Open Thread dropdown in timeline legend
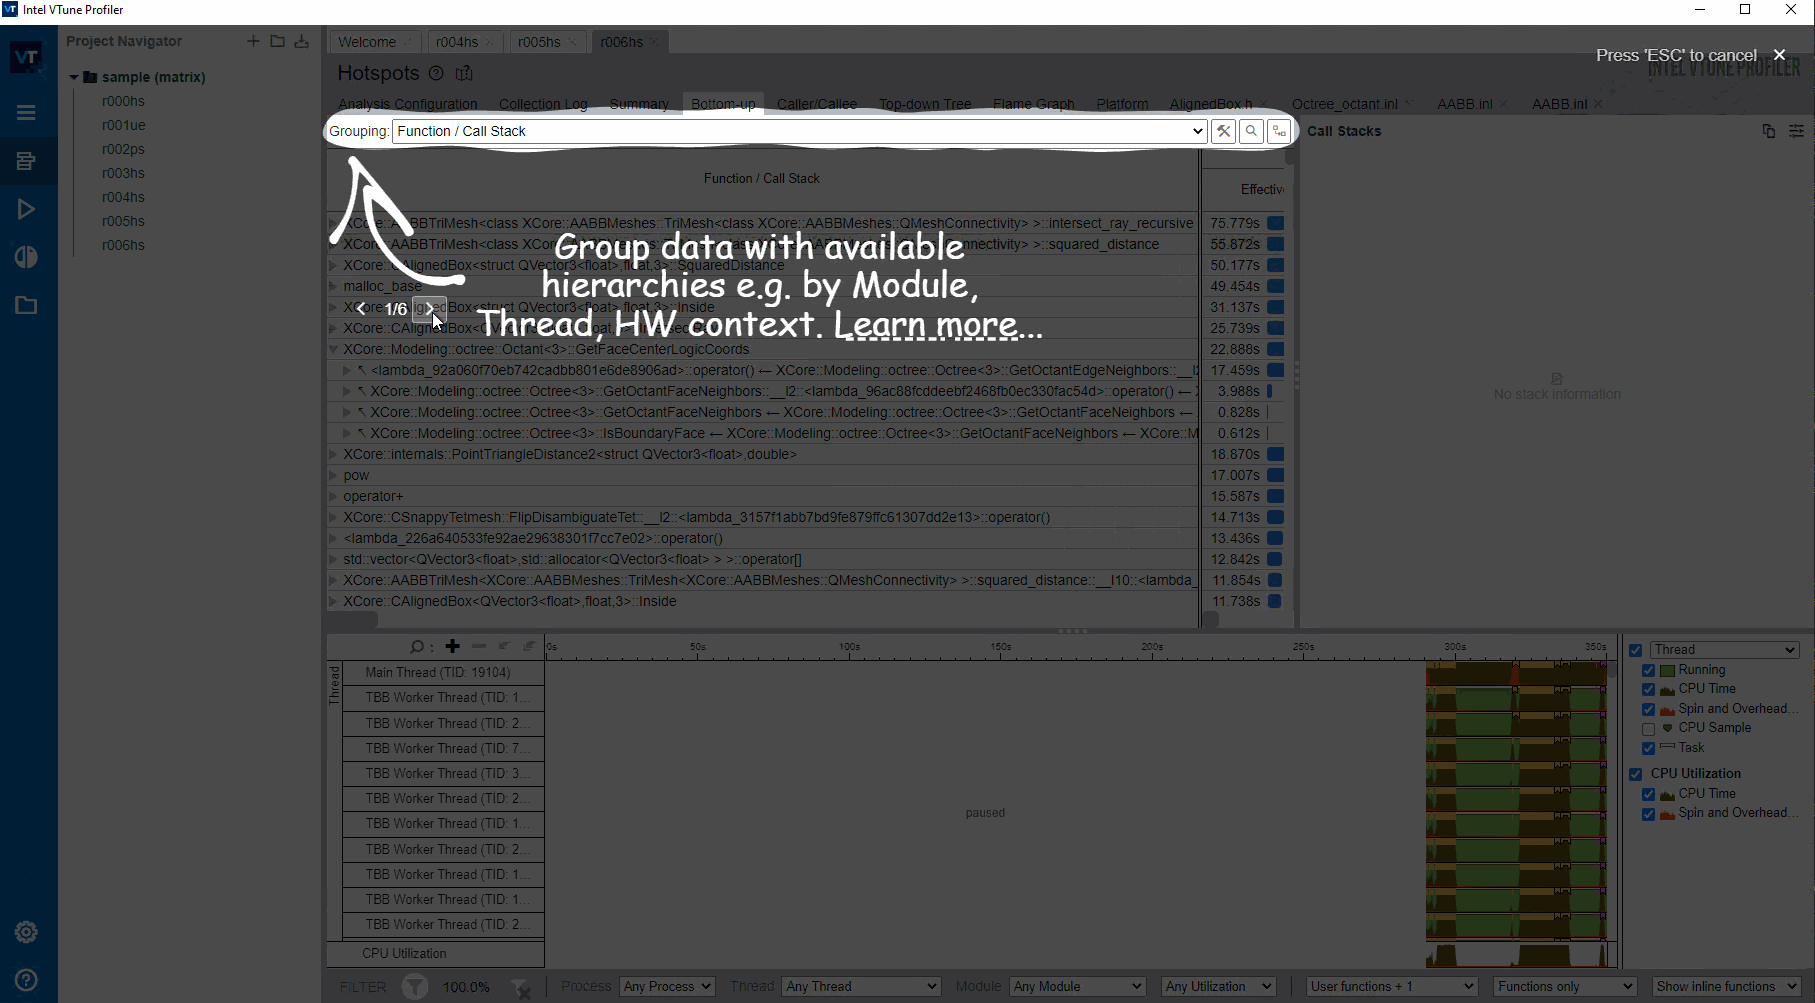1815x1003 pixels. click(x=1725, y=650)
